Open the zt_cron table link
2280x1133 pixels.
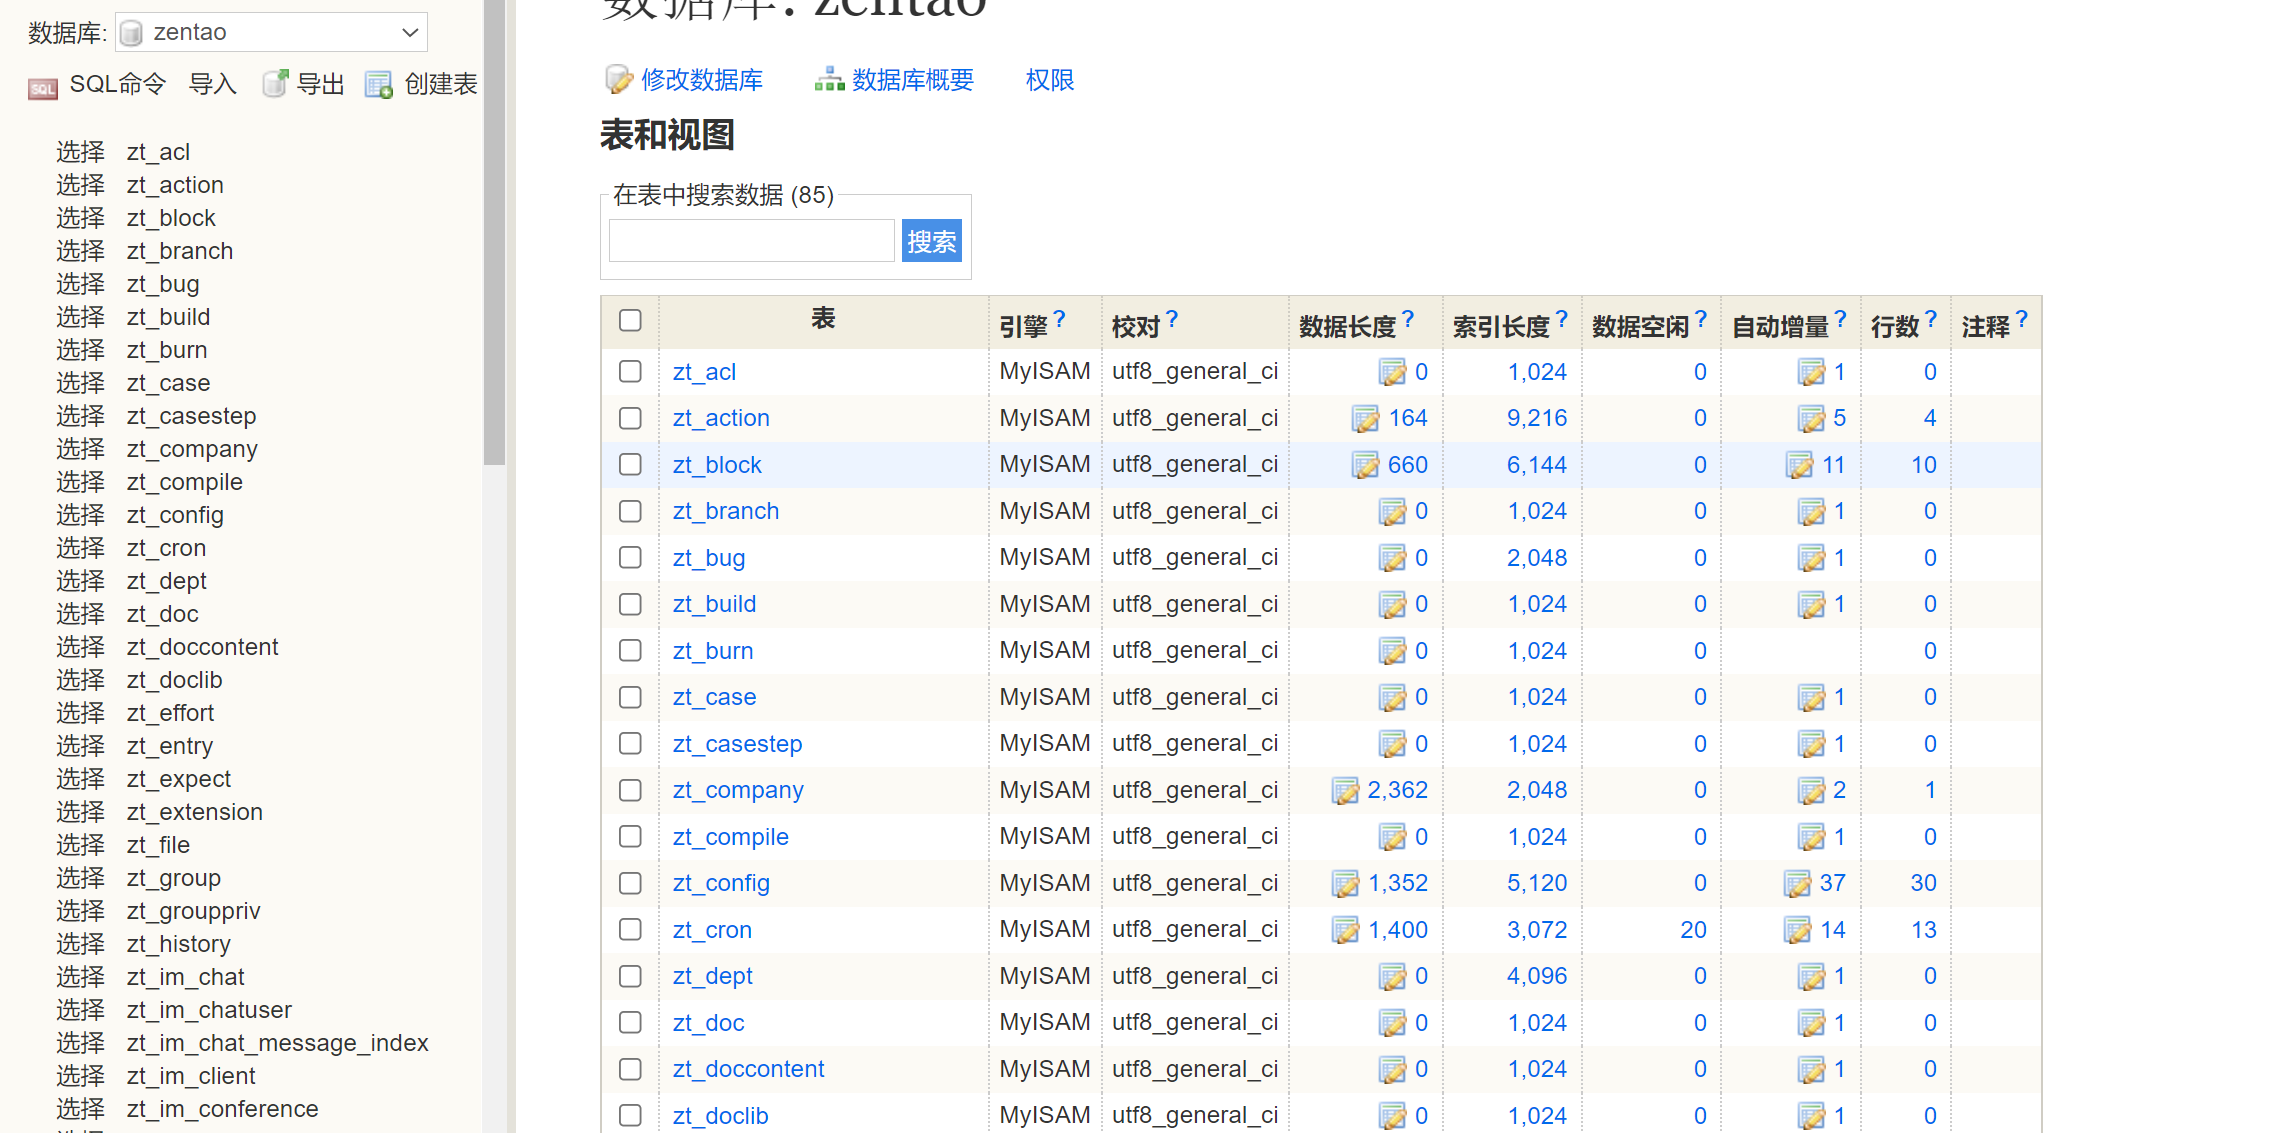(x=711, y=930)
